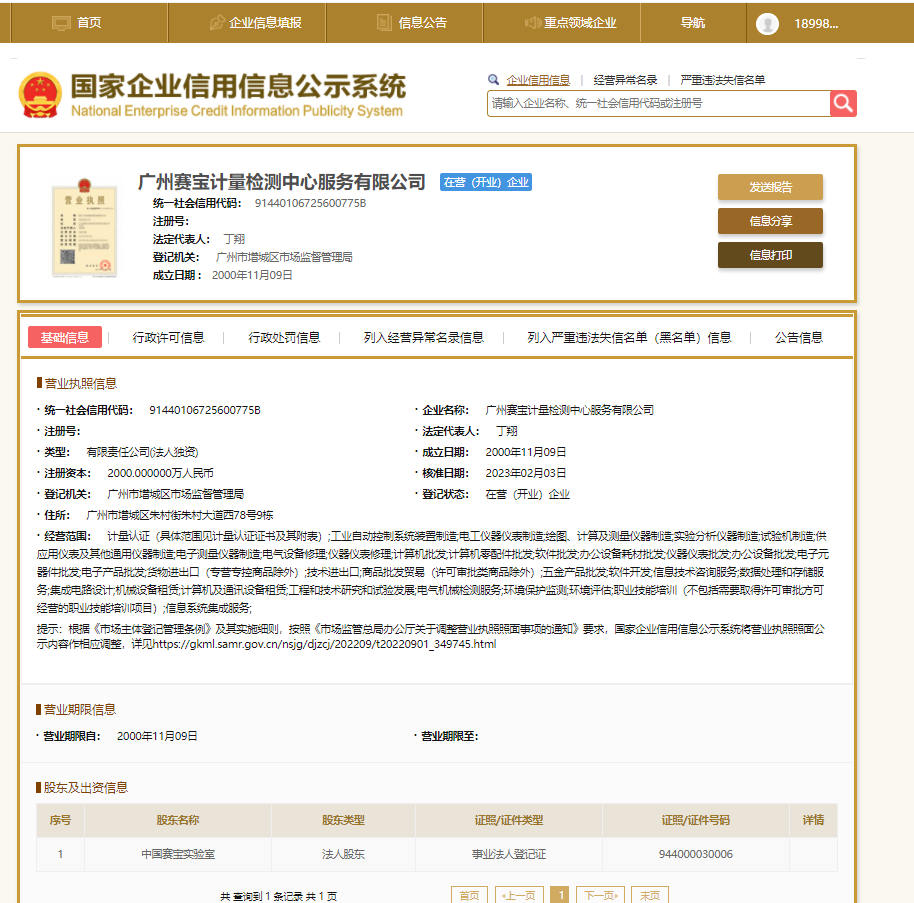This screenshot has height=903, width=914.
Task: Click the 首页 home icon in top navigation
Action: coord(61,21)
